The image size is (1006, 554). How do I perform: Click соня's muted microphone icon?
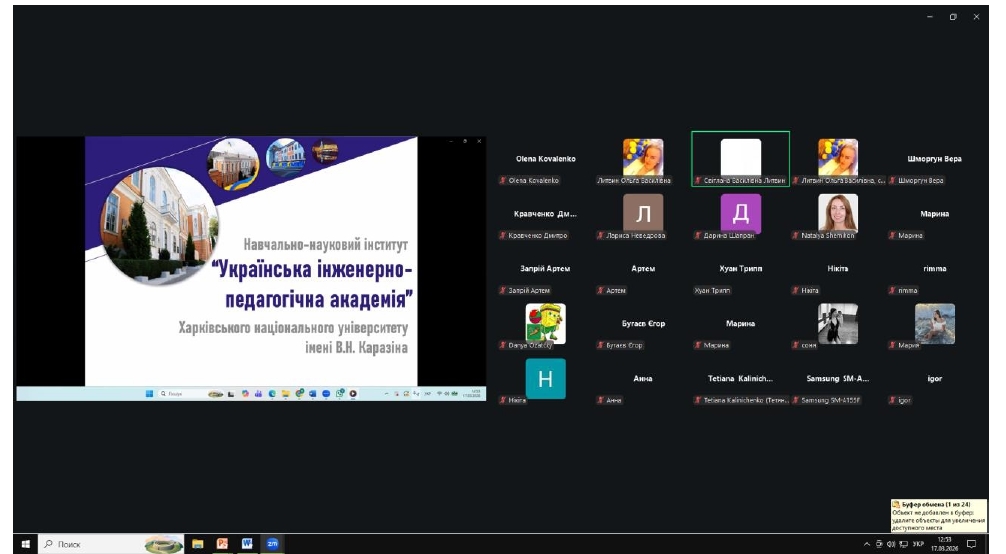pyautogui.click(x=796, y=345)
